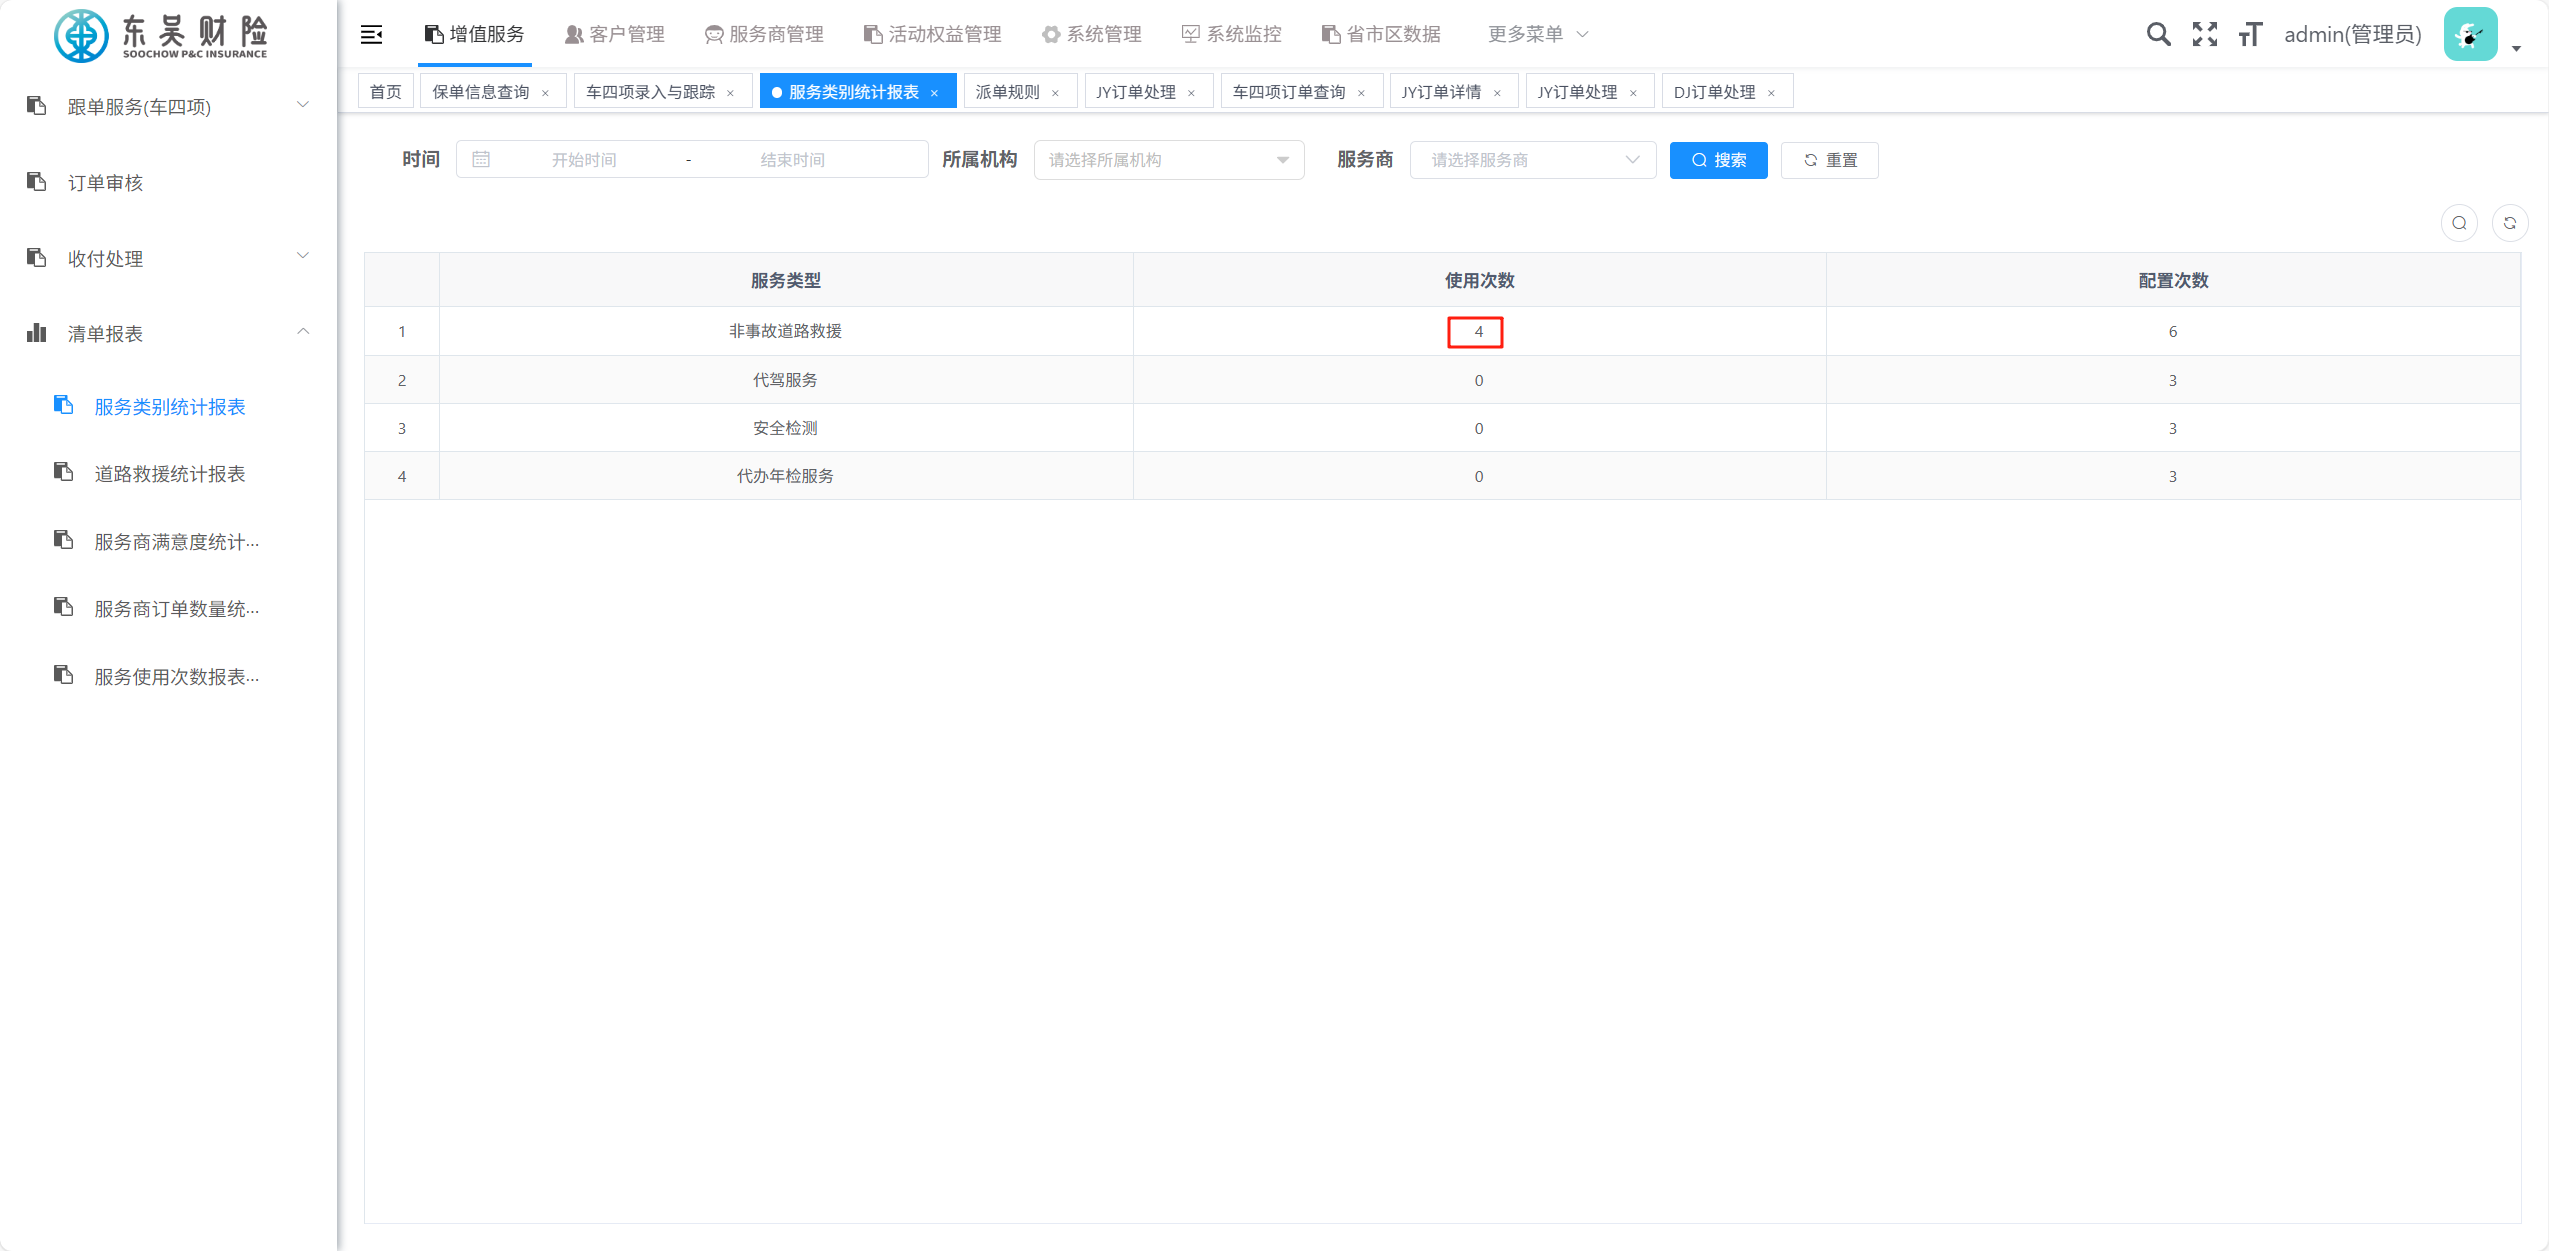Open the 所属机构 dropdown
Viewport: 2549px width, 1251px height.
tap(1168, 160)
